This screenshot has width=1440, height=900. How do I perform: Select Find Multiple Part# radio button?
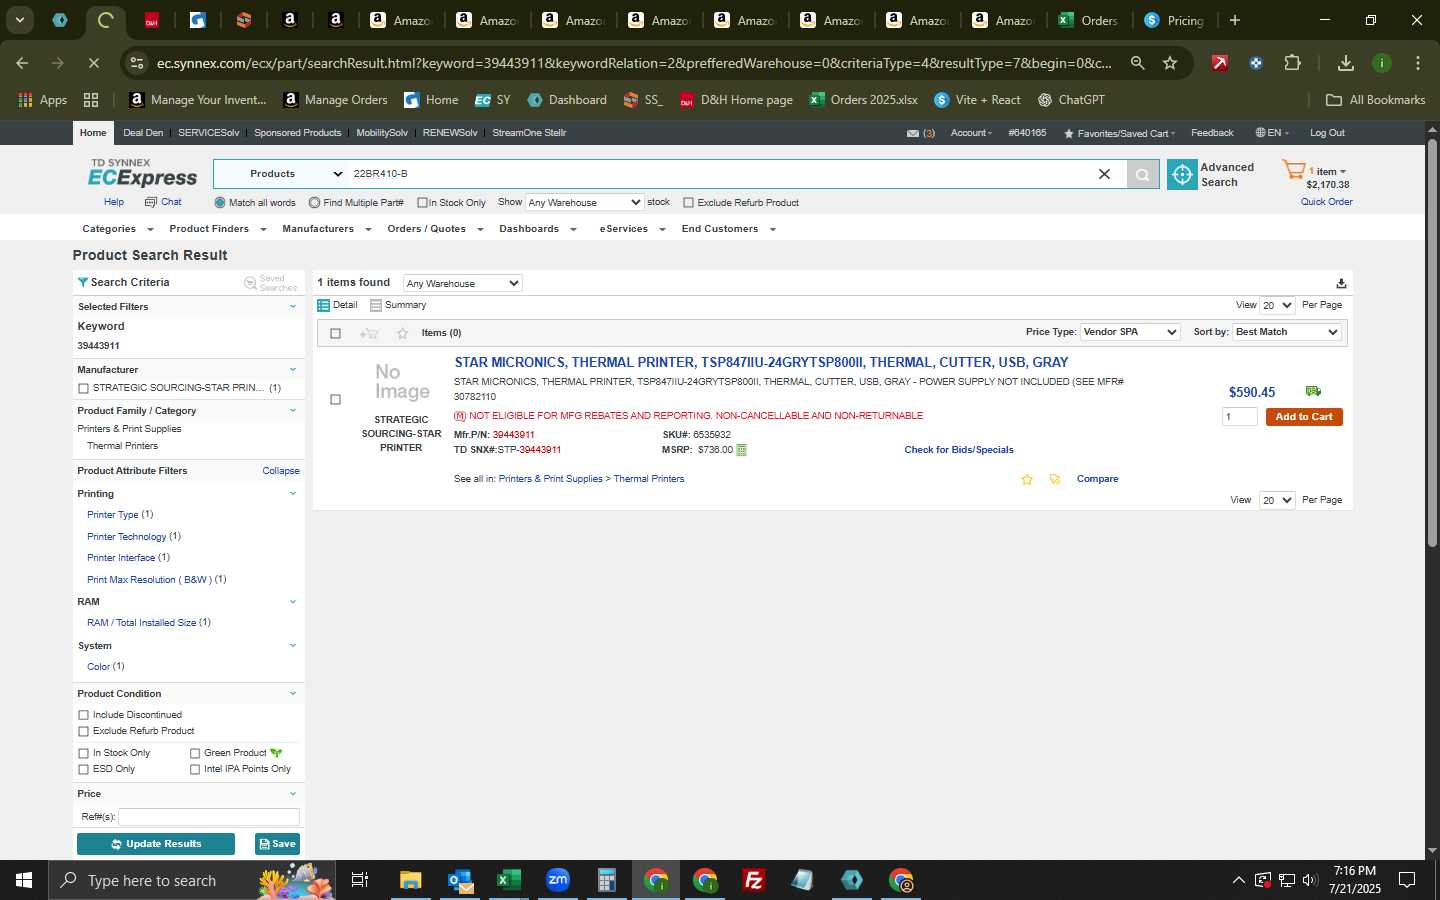[x=315, y=203]
